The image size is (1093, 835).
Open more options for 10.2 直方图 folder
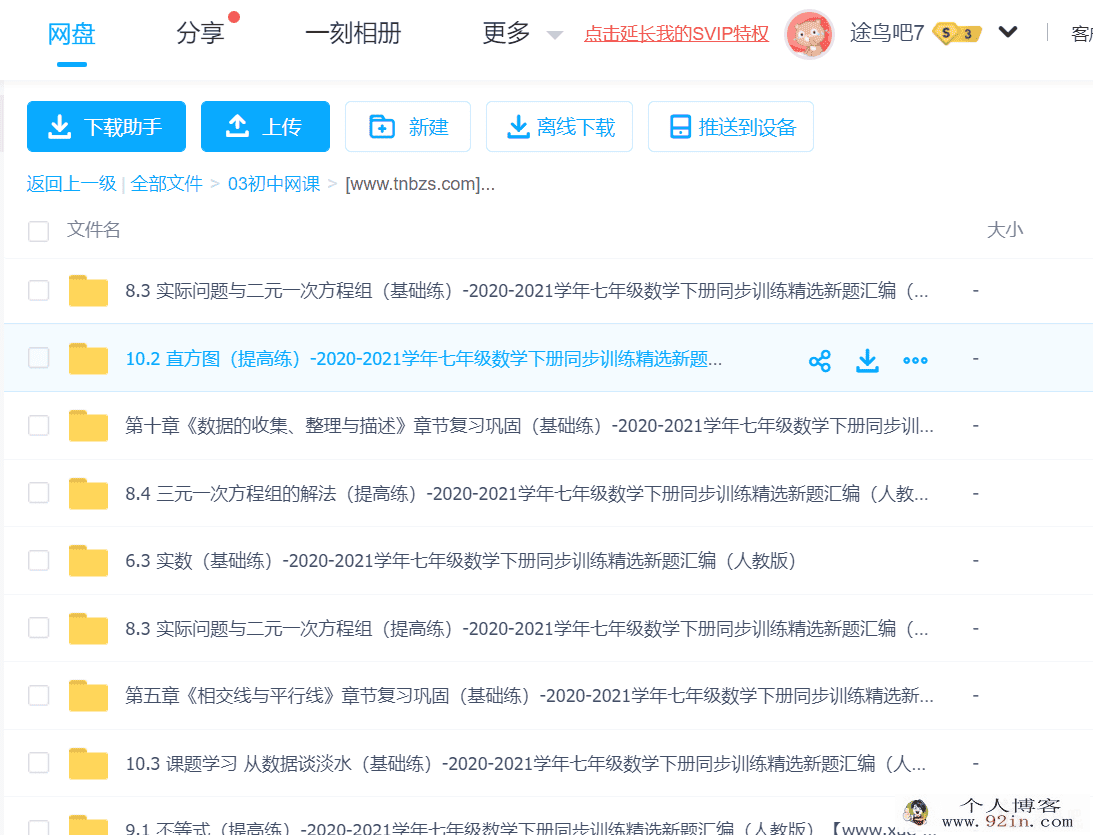tap(915, 360)
